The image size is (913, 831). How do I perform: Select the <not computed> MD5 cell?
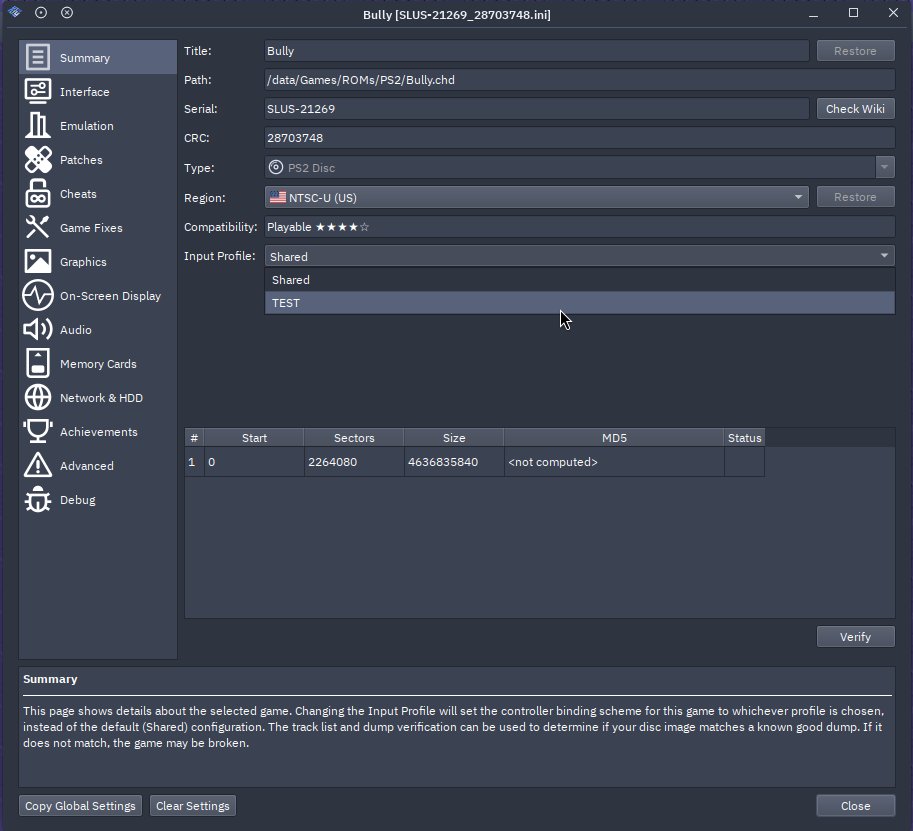tap(614, 462)
